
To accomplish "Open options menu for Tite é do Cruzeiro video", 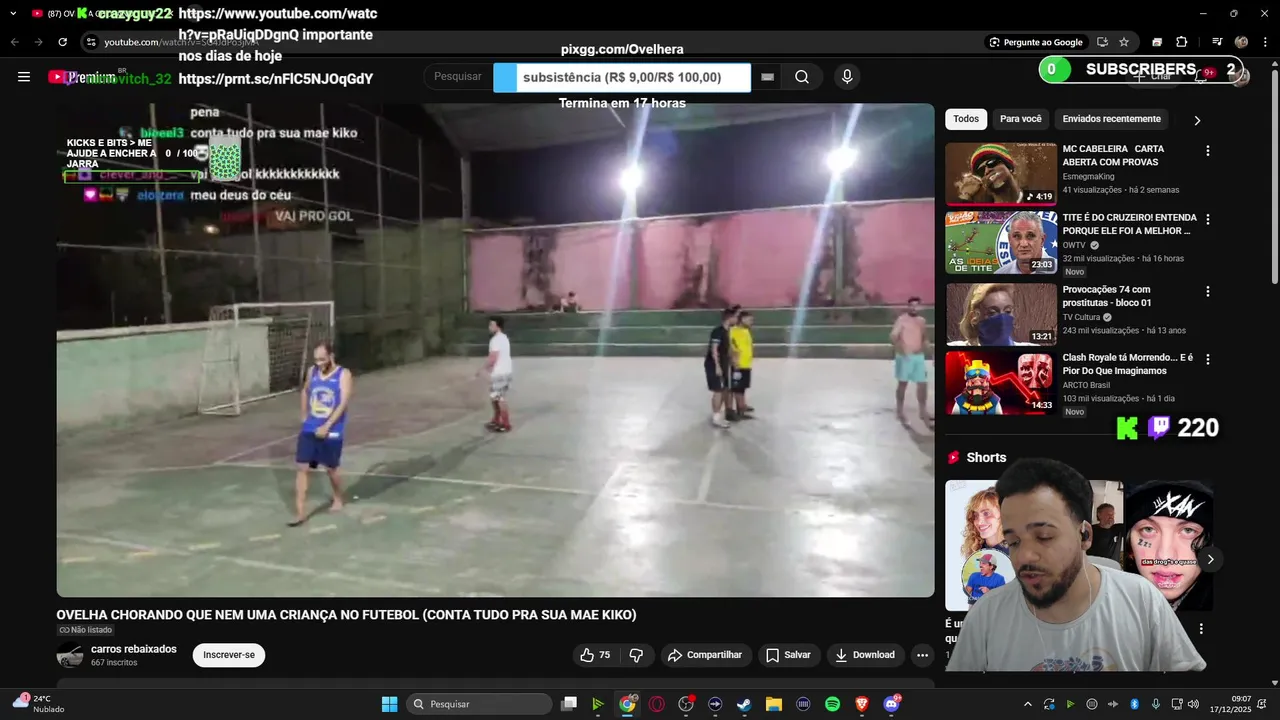I will [1207, 219].
